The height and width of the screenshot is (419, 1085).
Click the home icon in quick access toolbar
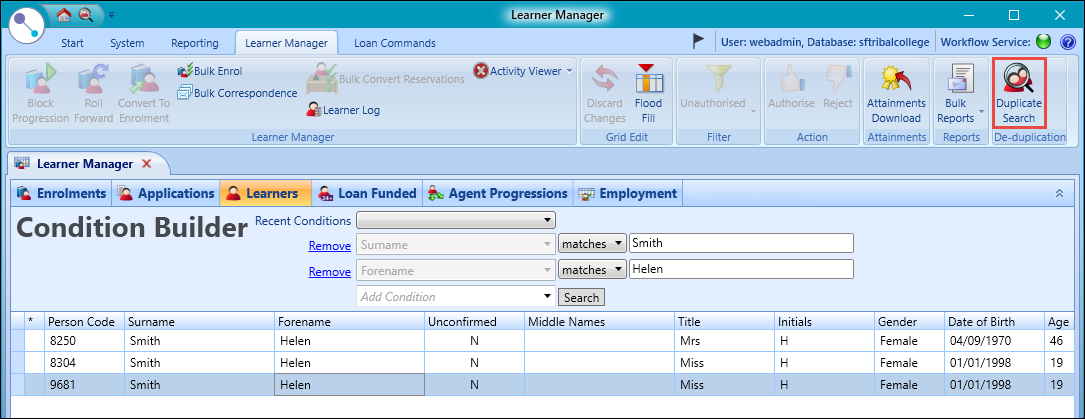click(x=64, y=14)
